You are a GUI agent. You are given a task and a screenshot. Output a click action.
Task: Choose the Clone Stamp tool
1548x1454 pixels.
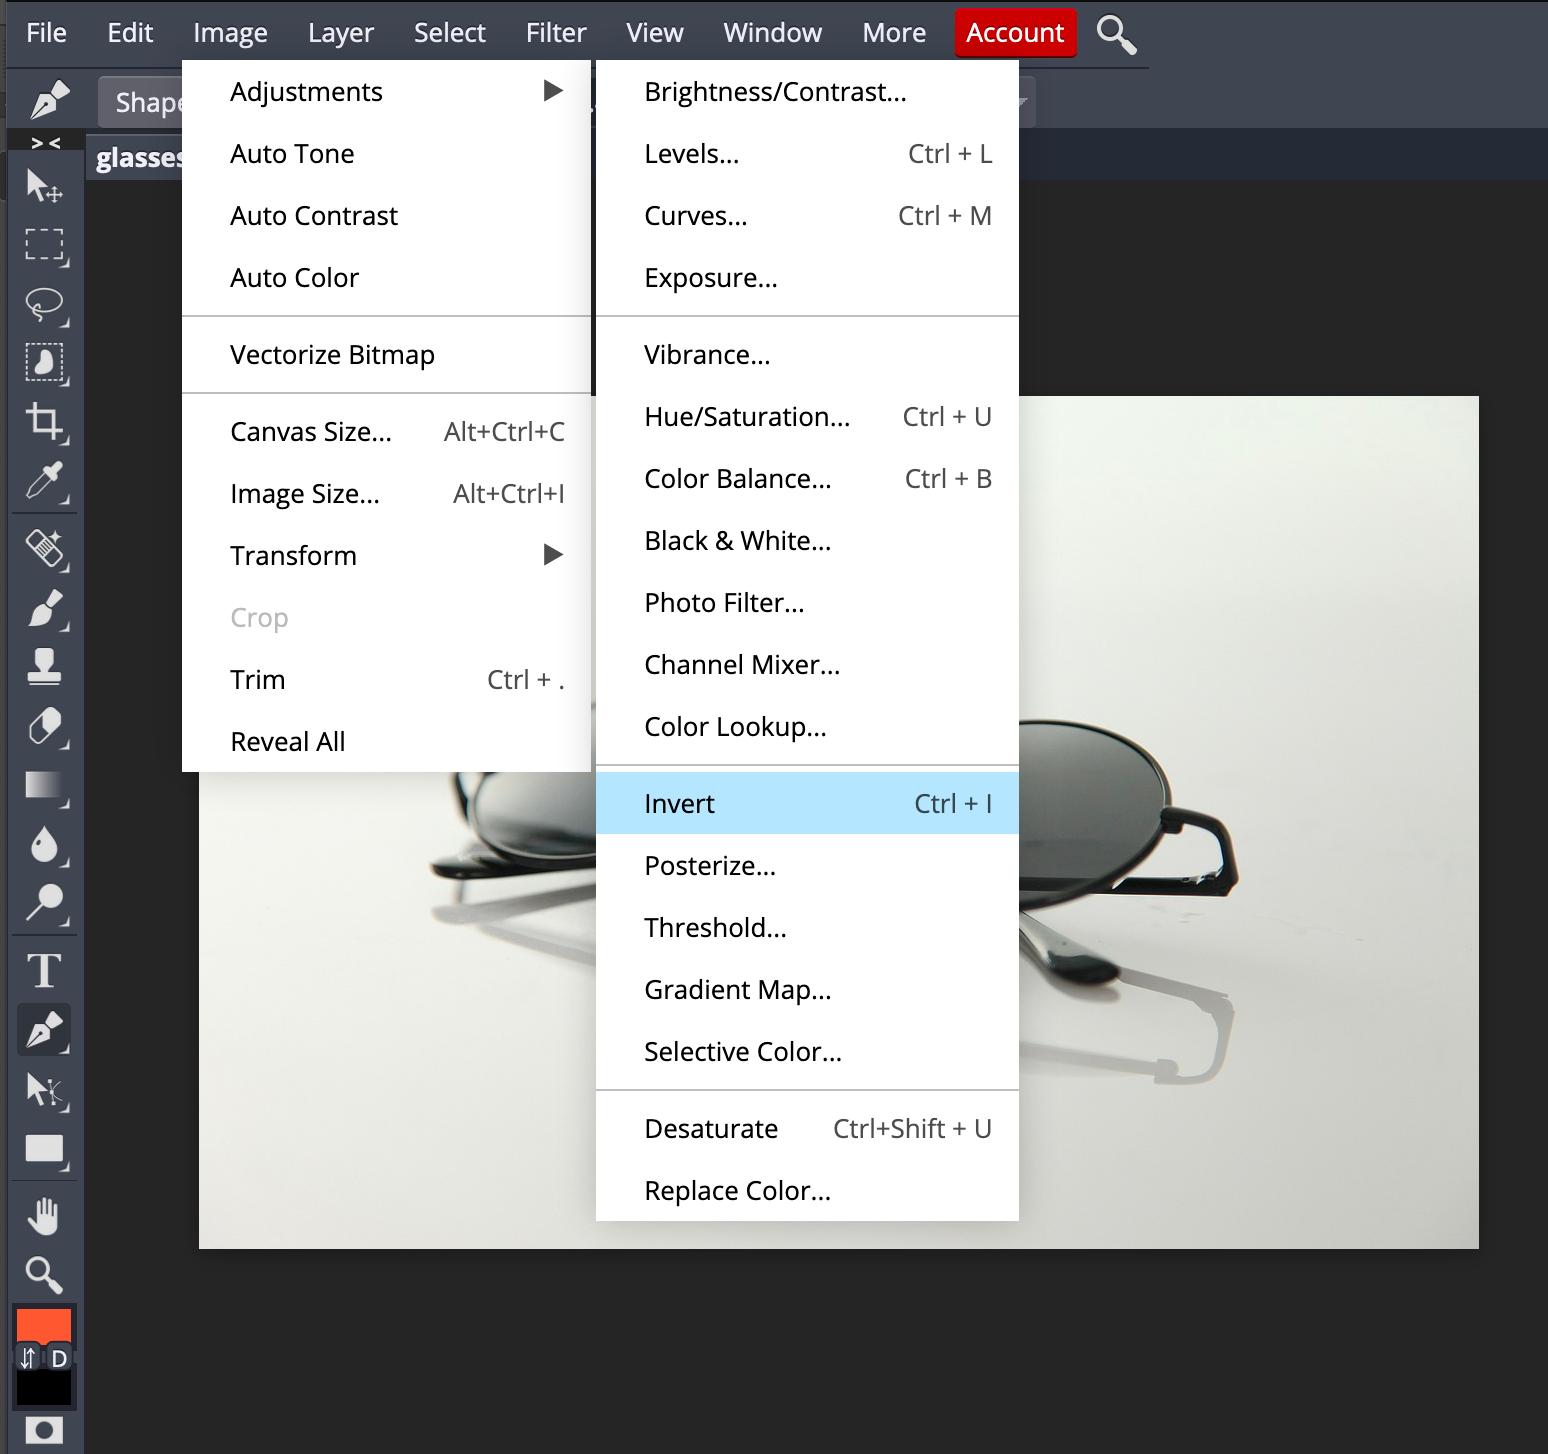(x=44, y=666)
